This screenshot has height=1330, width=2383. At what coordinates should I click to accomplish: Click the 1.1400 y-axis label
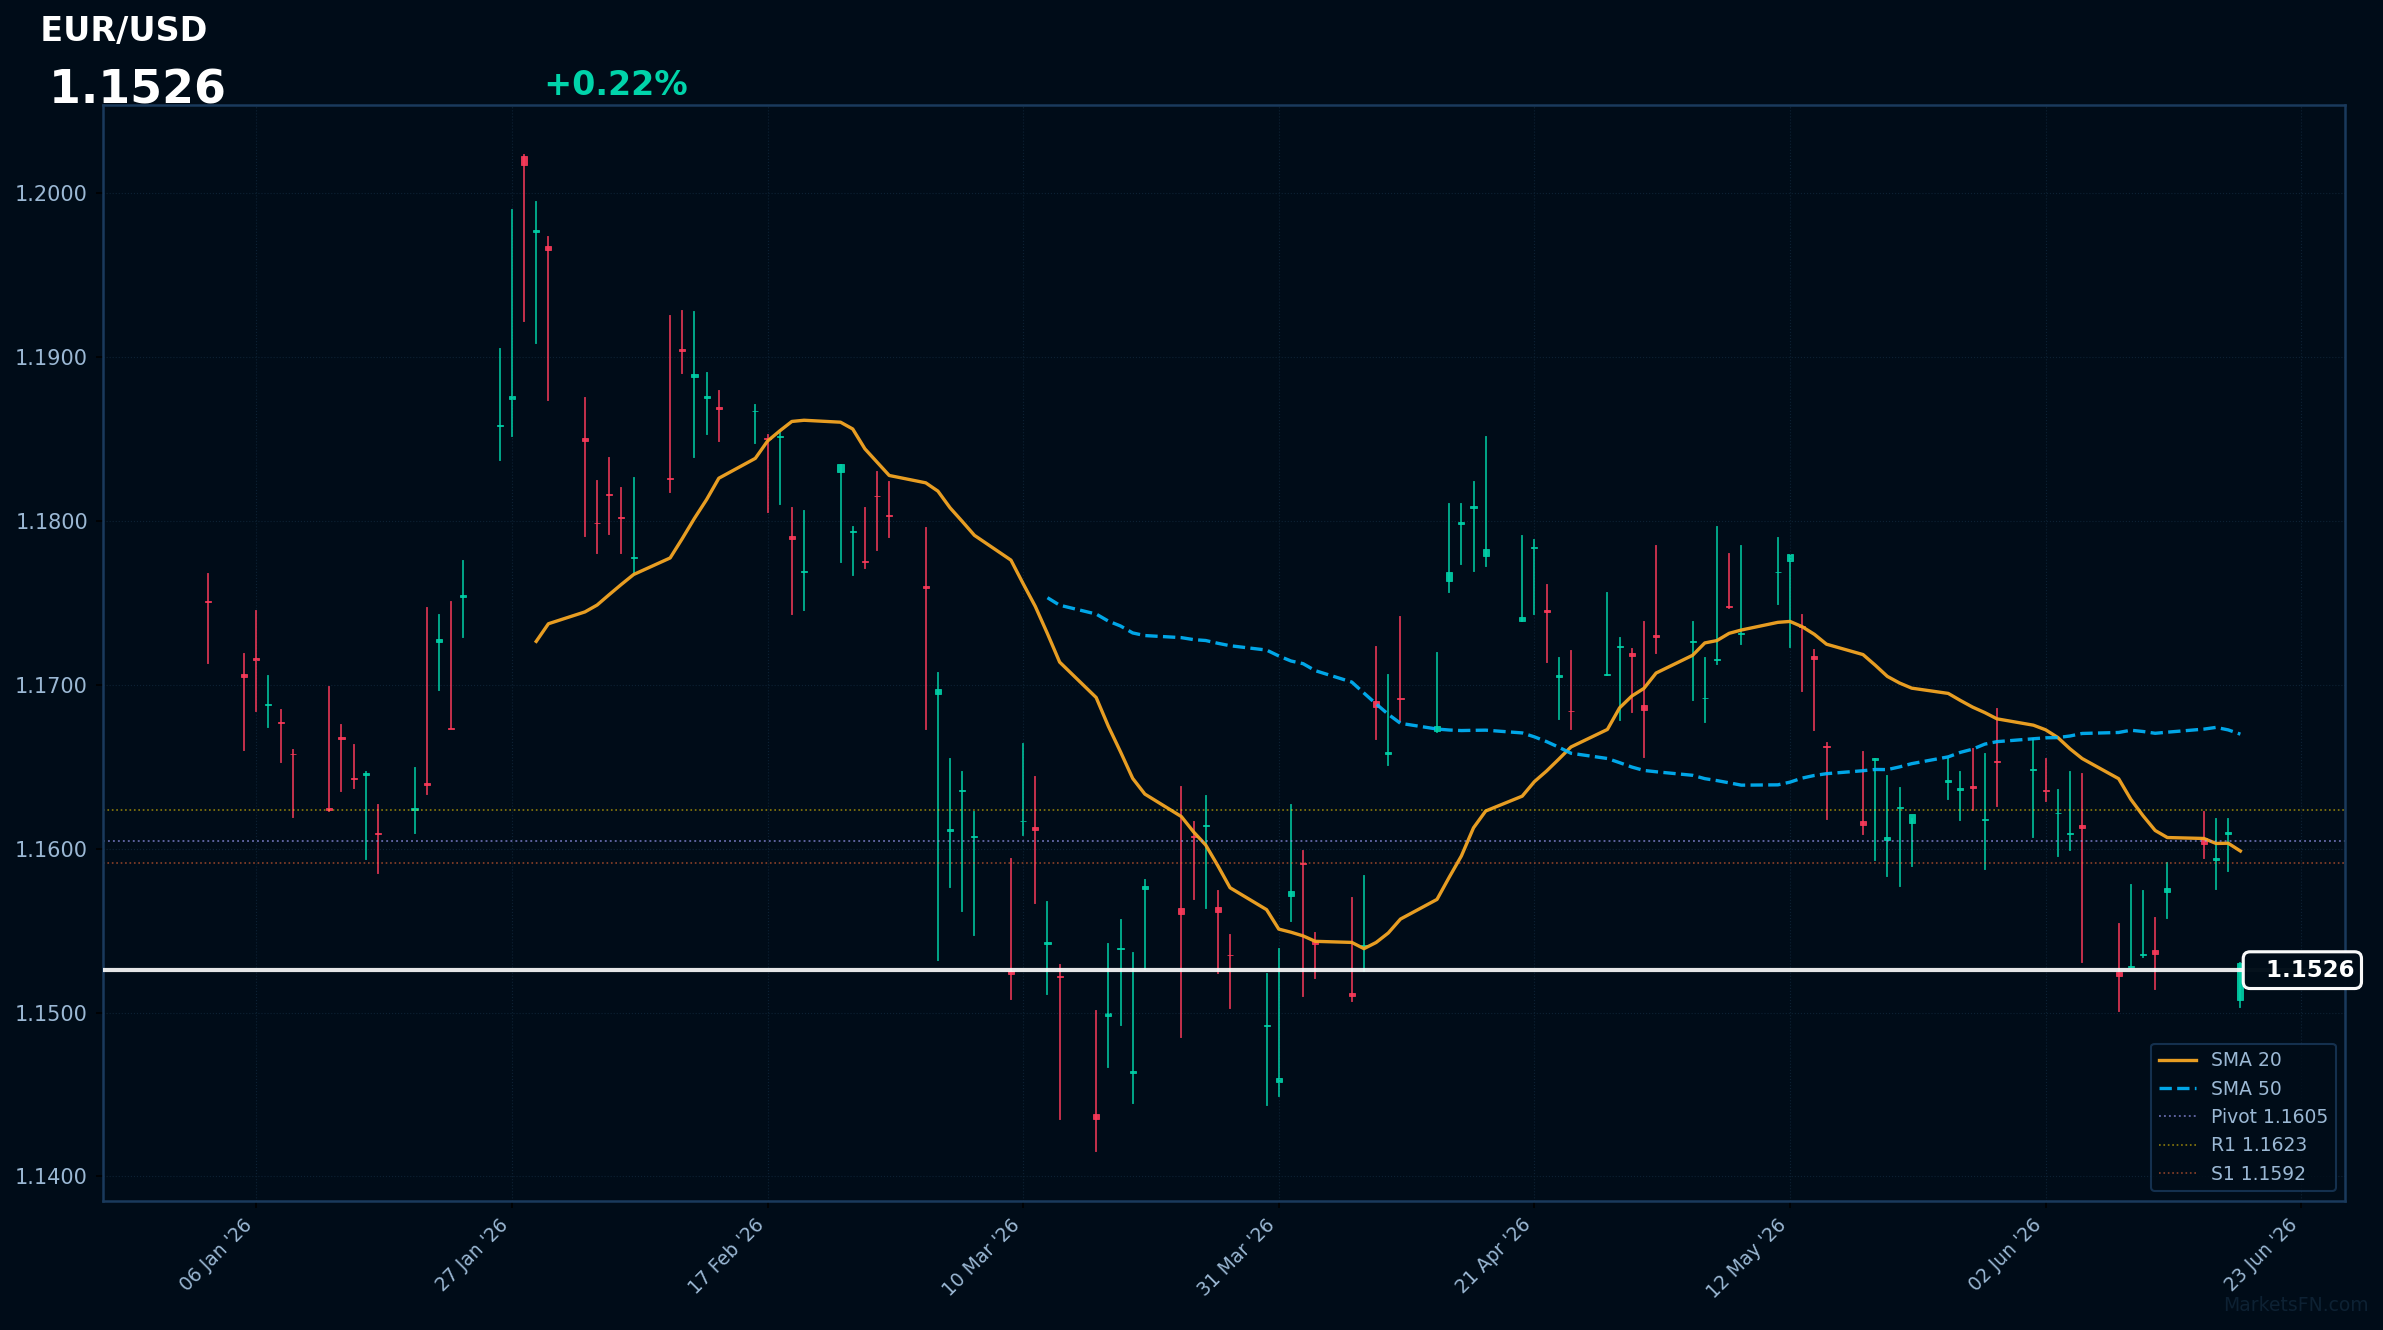click(x=51, y=1177)
